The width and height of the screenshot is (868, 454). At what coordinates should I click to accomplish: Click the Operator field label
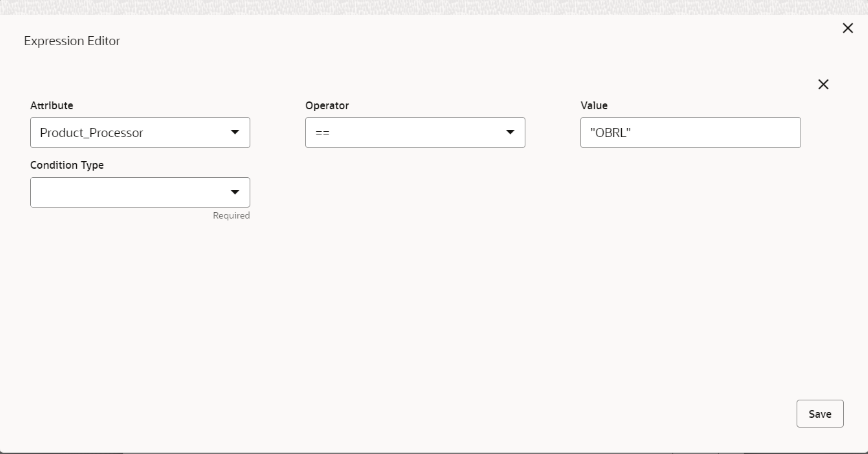tap(327, 105)
